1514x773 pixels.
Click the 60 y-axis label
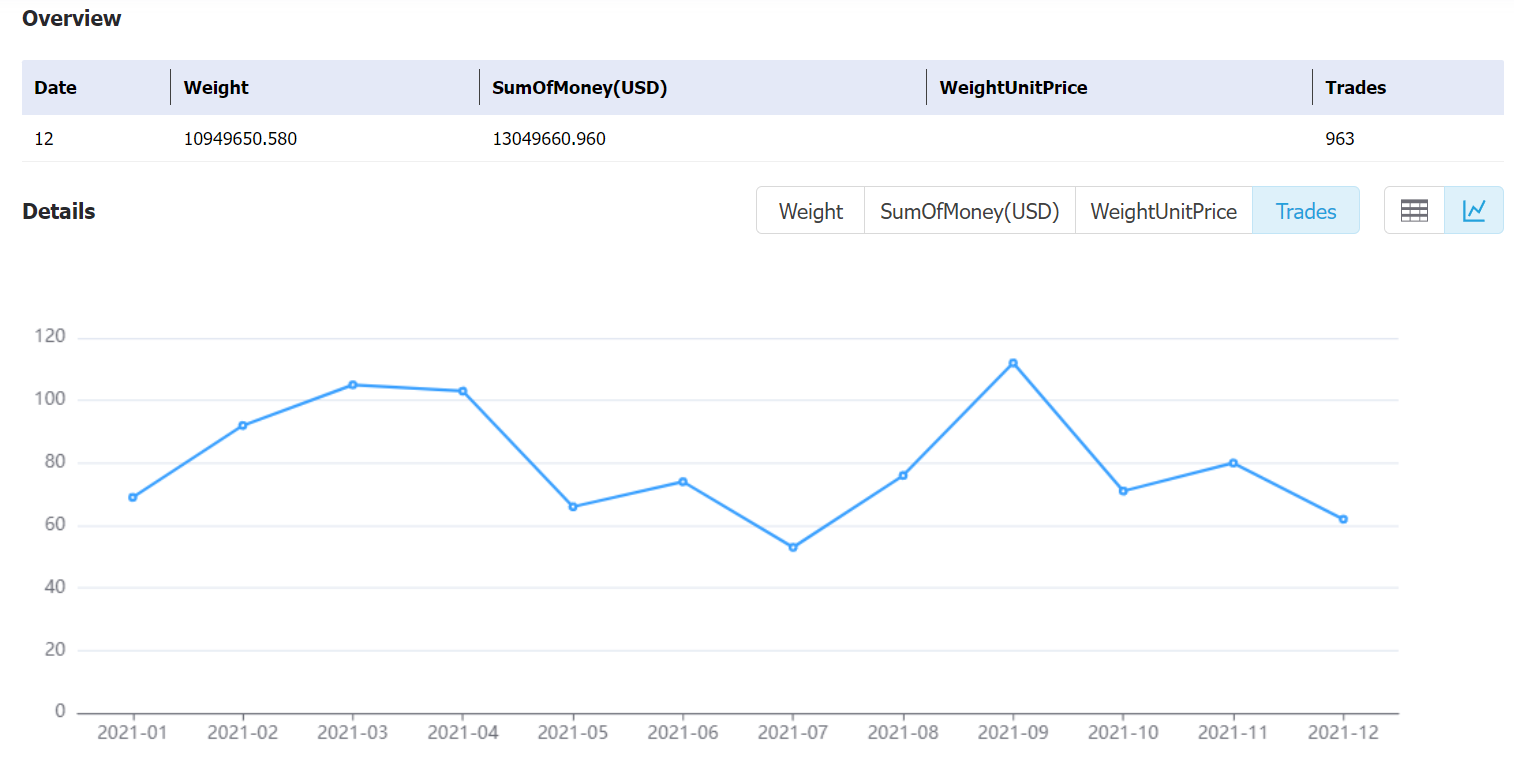coord(54,524)
